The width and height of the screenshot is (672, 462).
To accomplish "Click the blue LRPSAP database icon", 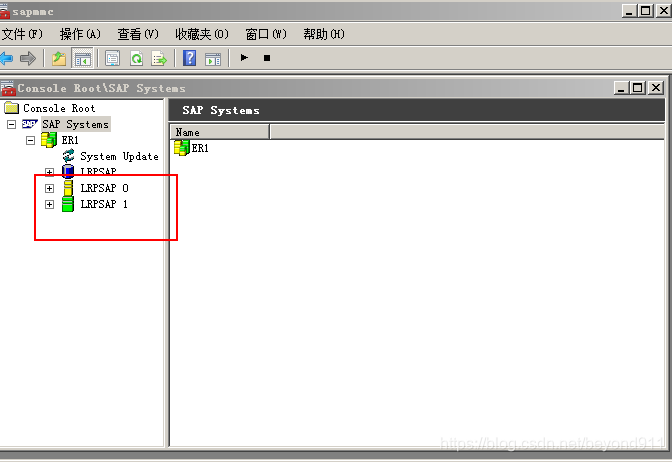I will click(x=68, y=171).
